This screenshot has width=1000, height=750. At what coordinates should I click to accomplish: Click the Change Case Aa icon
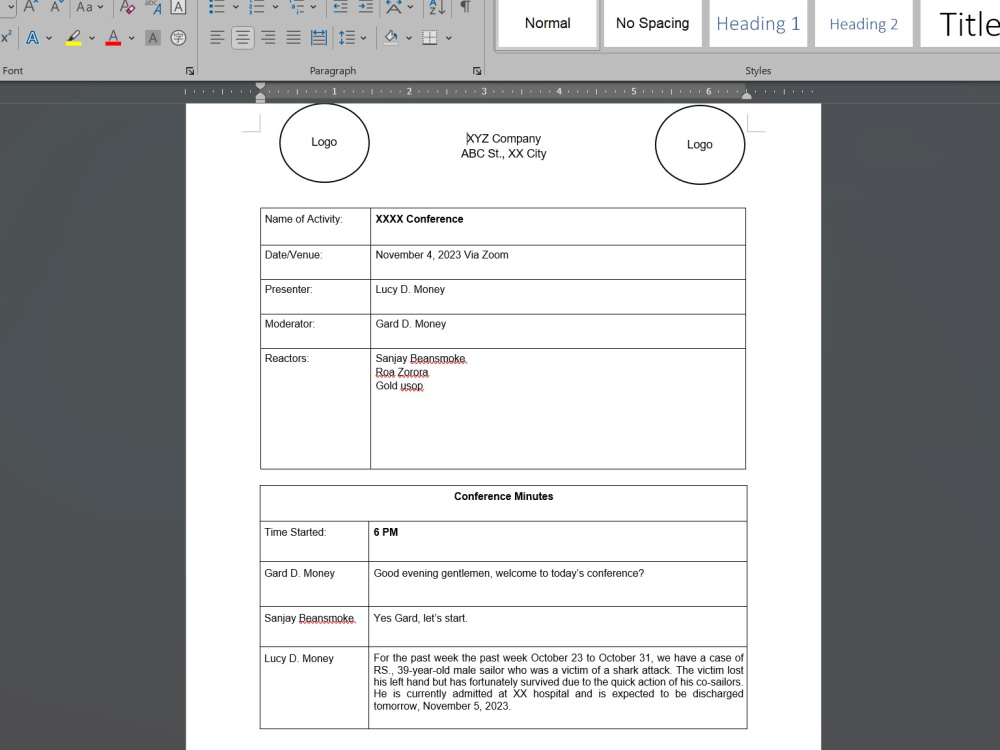click(84, 7)
